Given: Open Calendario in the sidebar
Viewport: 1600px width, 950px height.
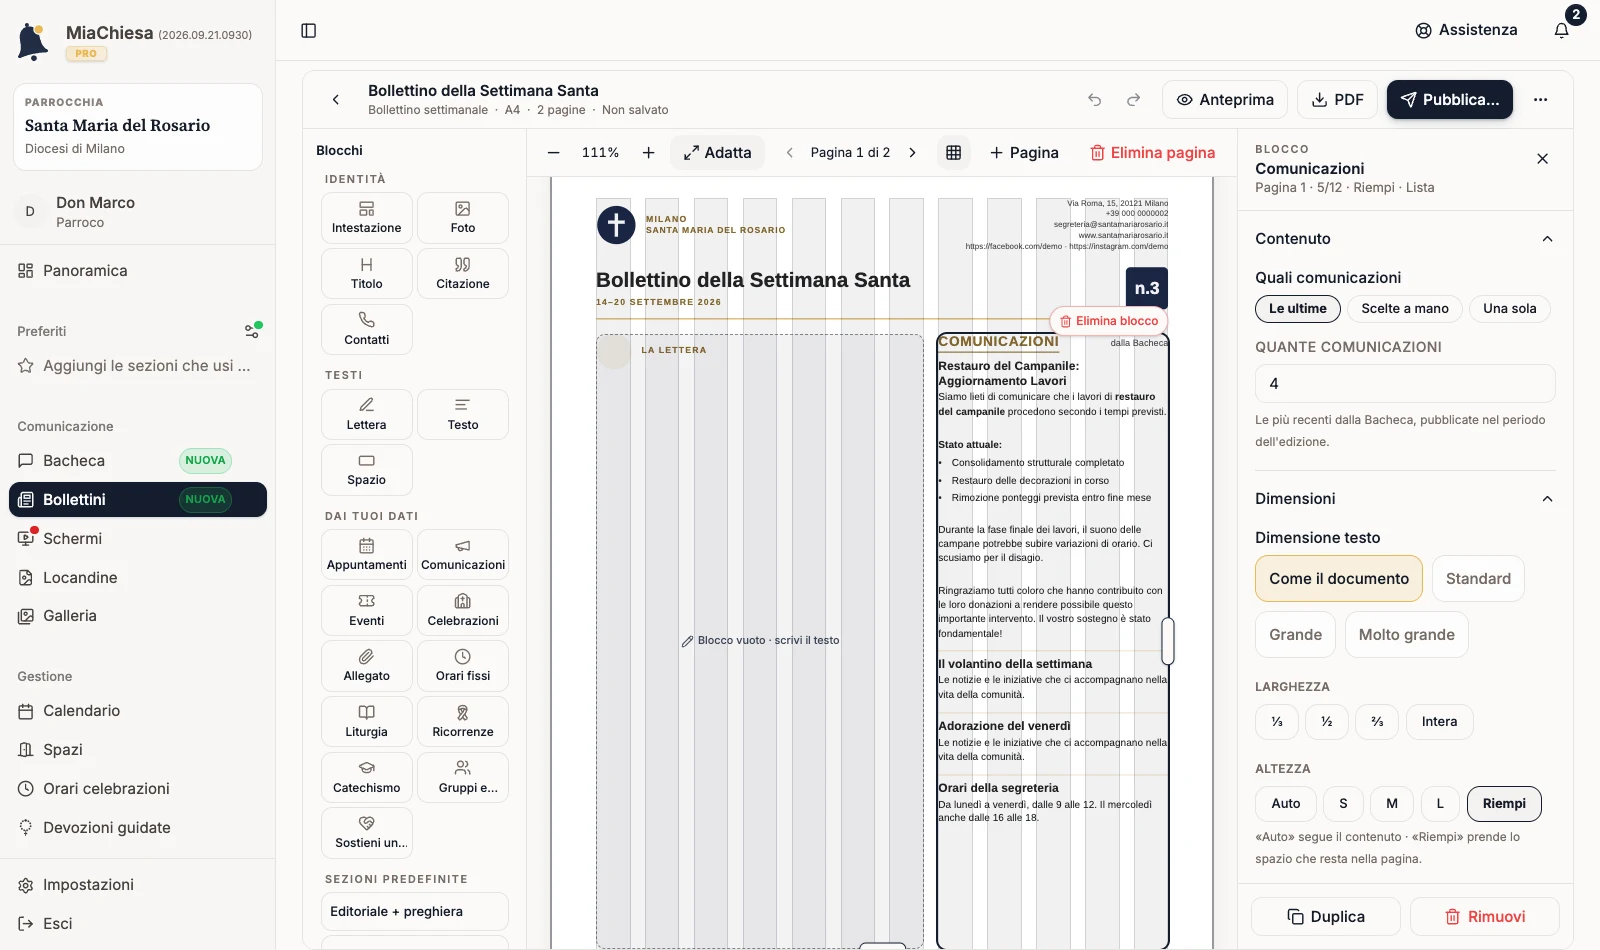Looking at the screenshot, I should 138,711.
